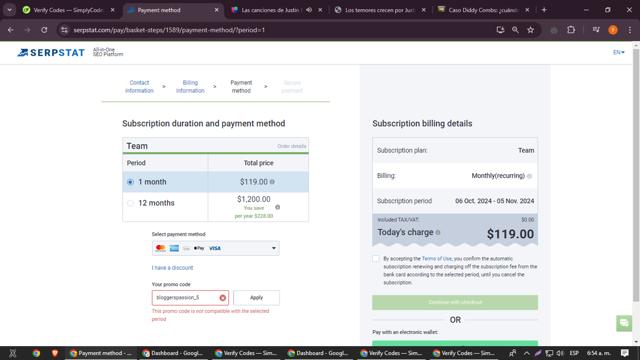Click the ESP input language indicator
Viewport: 640px width, 360px height.
point(574,353)
